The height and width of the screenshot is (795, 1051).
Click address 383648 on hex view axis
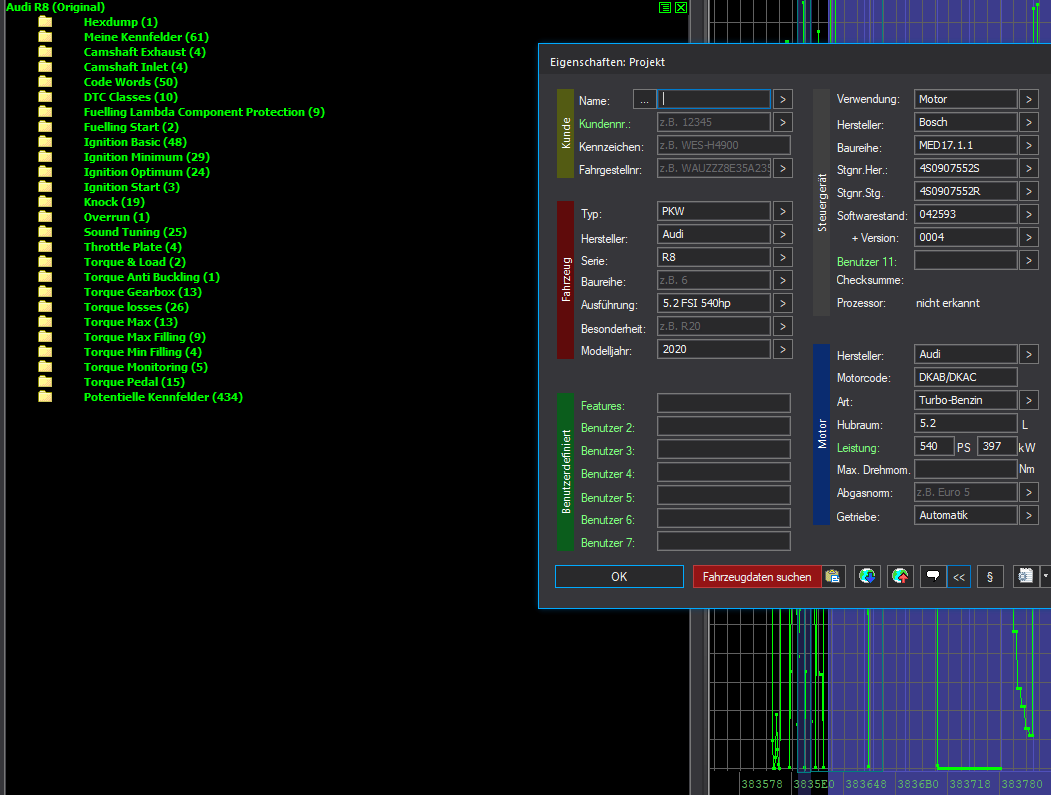click(865, 784)
